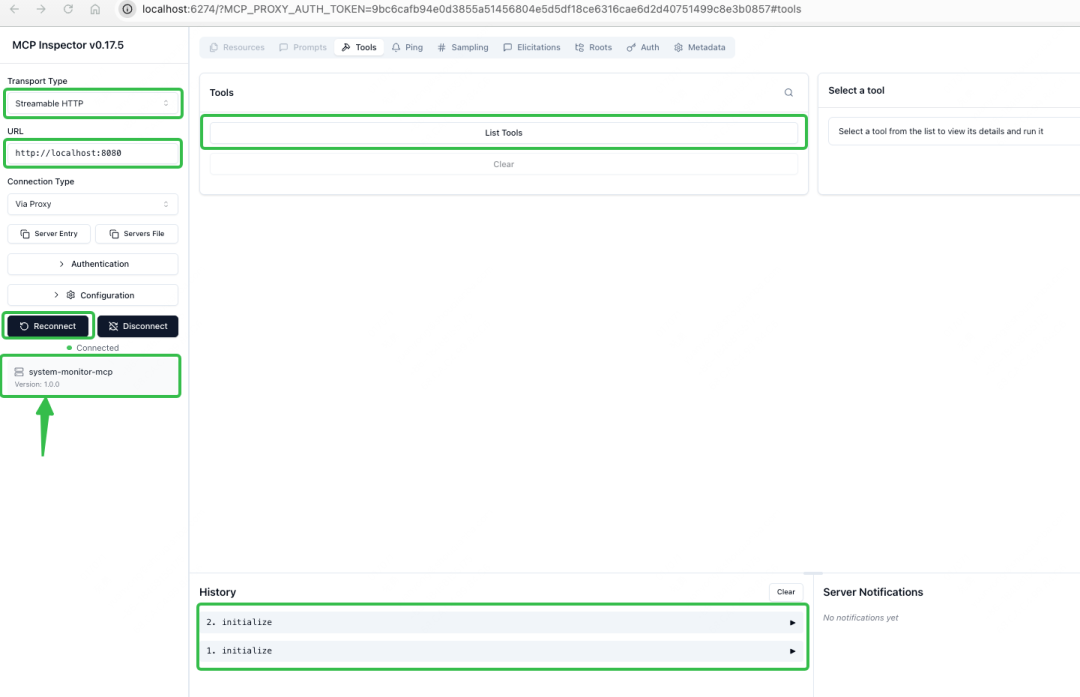
Task: Expand history entry 1. initialize
Action: (502, 651)
